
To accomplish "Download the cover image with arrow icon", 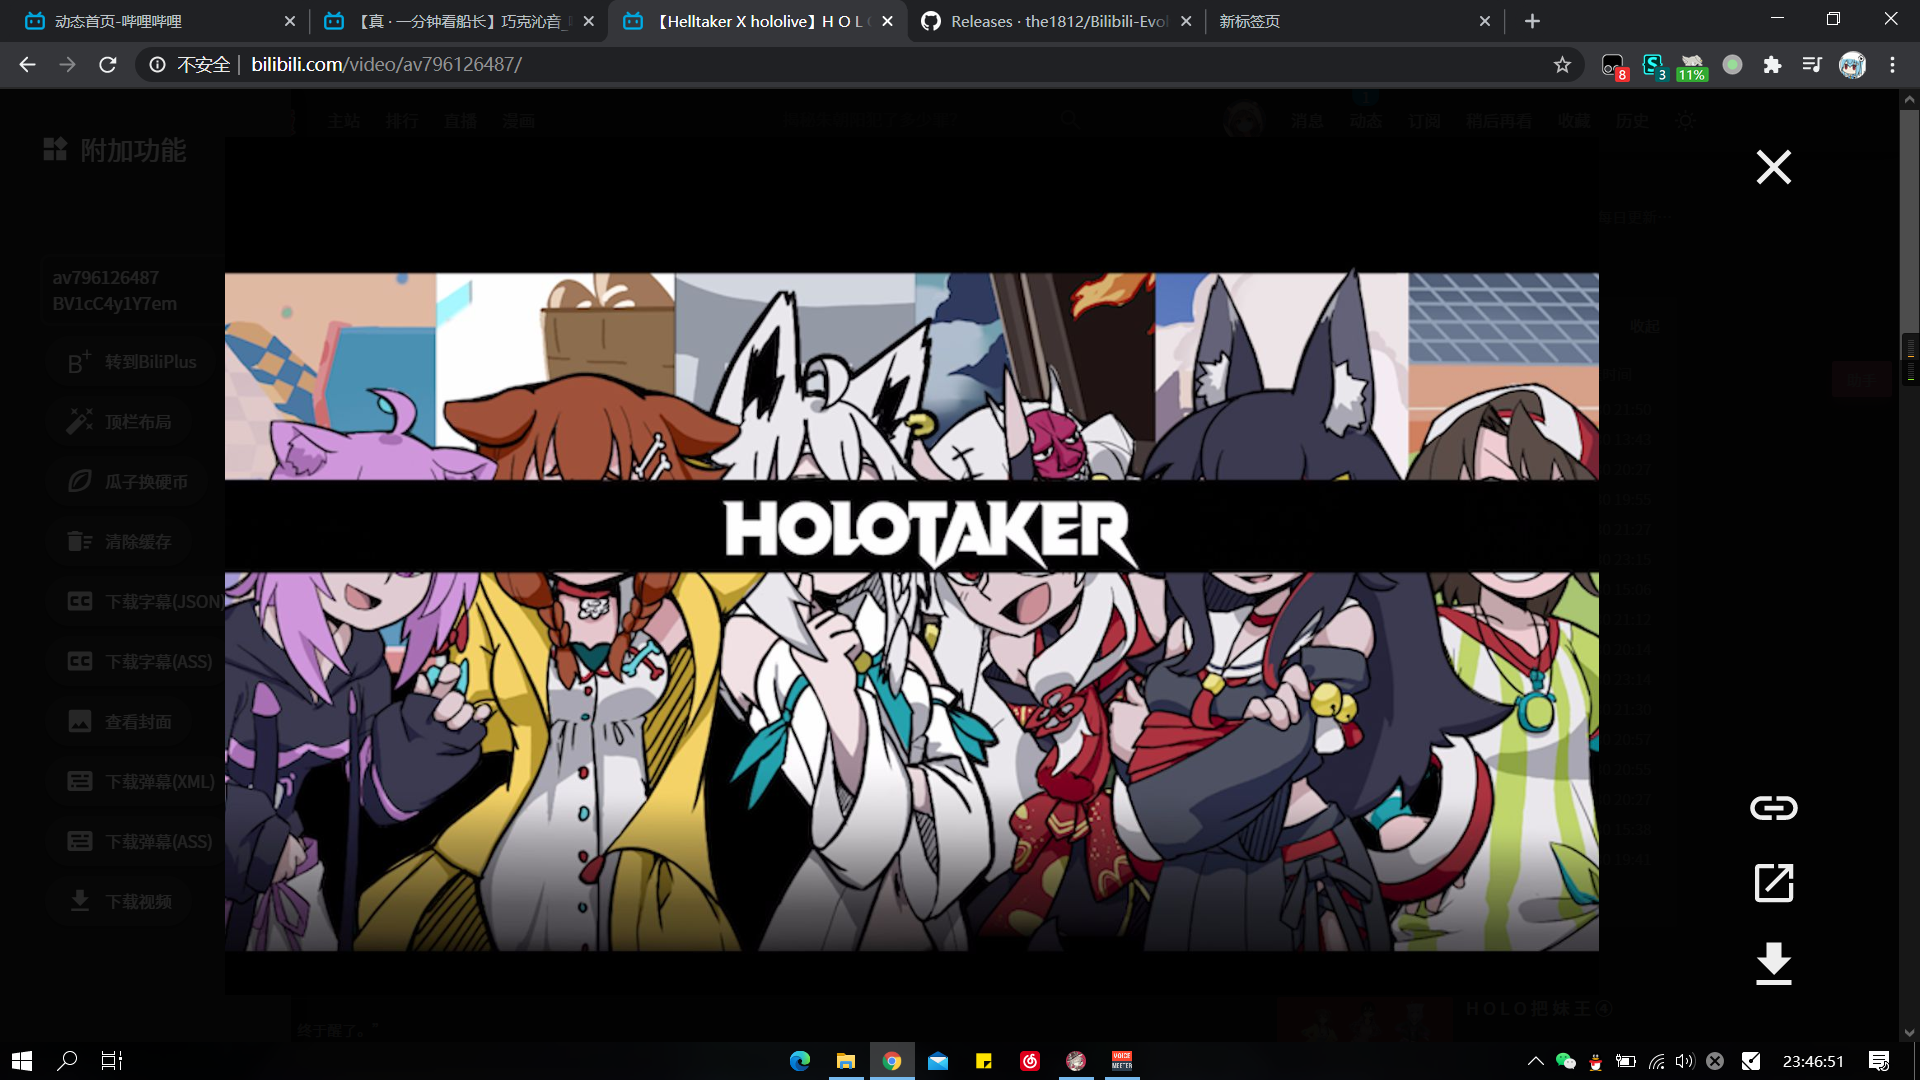I will pos(1773,963).
